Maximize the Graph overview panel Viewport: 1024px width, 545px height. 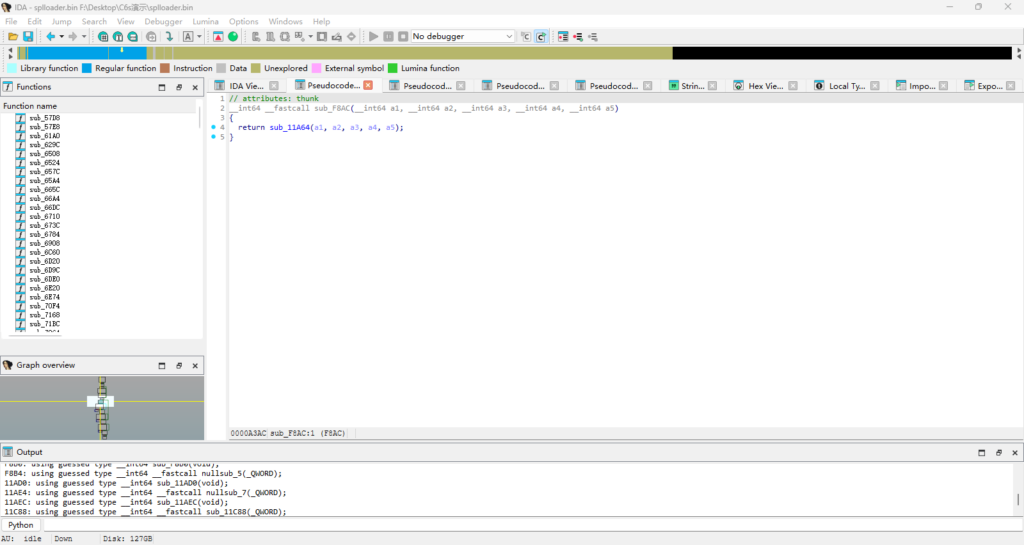[162, 366]
